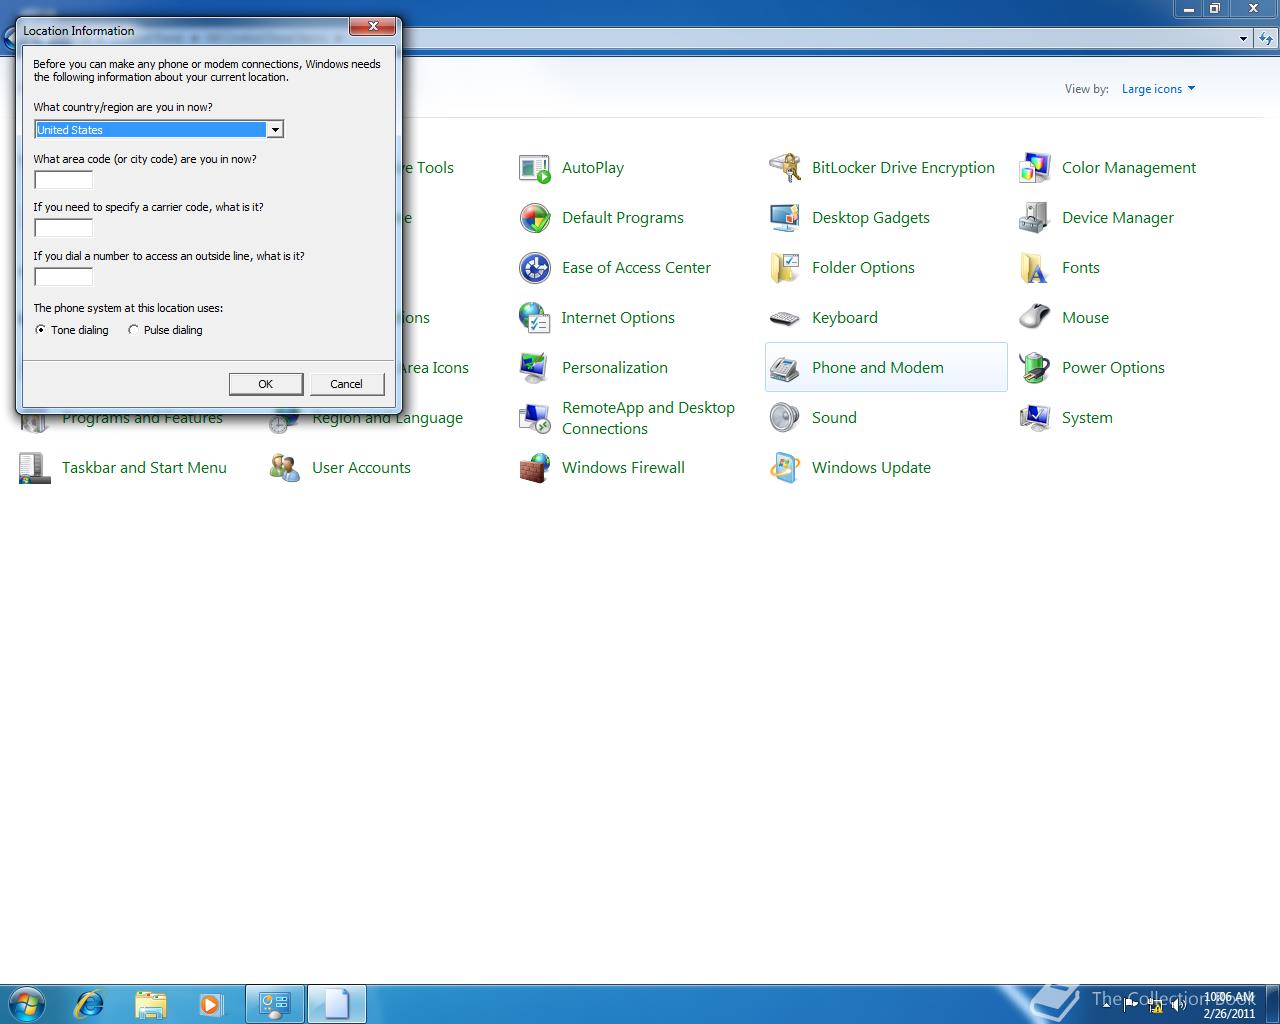
Task: Click the Internet Options icon
Action: [x=535, y=318]
